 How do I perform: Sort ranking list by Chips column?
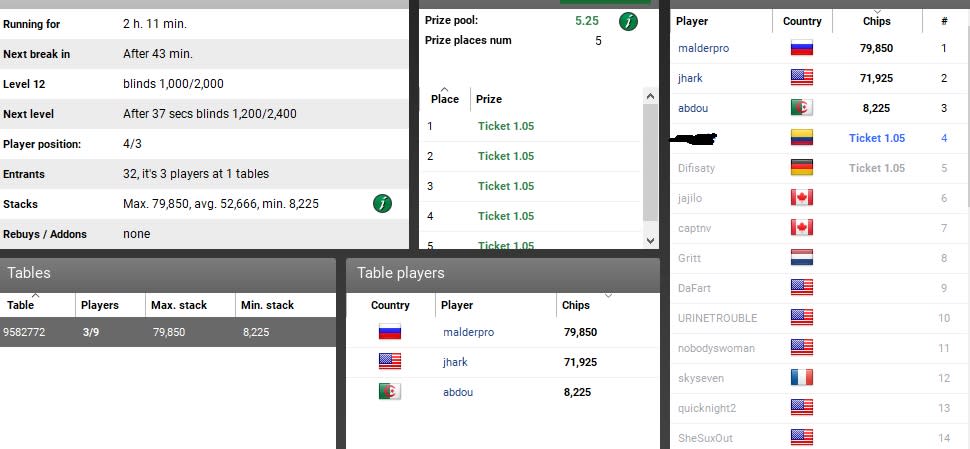point(877,21)
